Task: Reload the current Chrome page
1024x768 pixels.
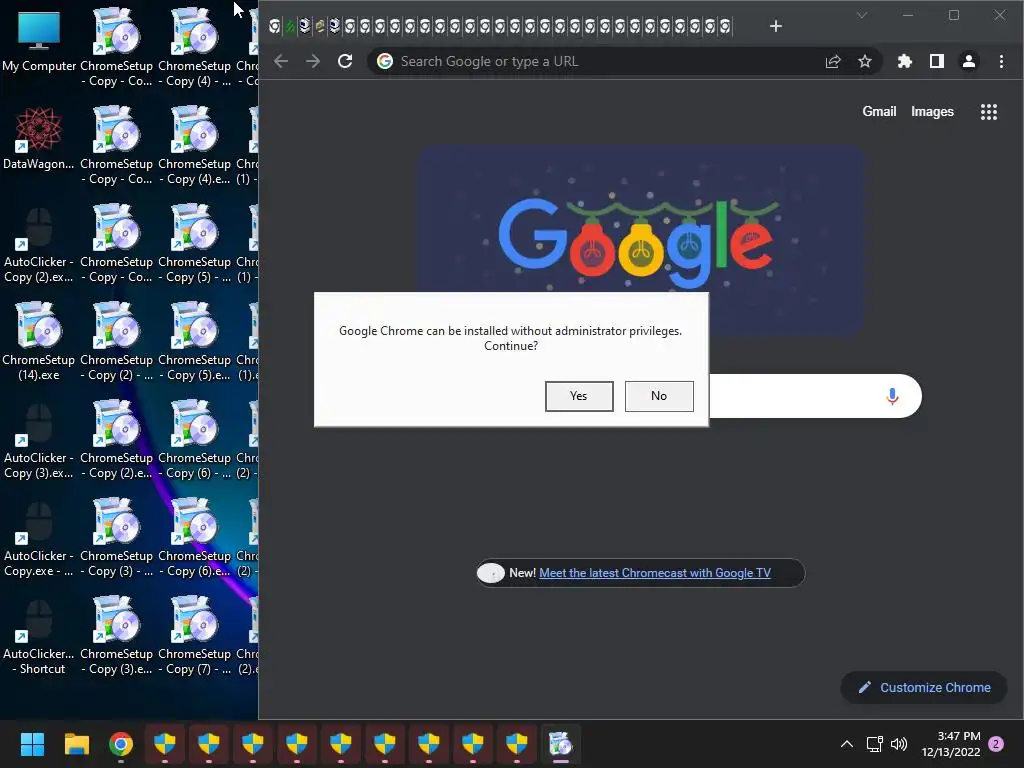Action: [345, 61]
